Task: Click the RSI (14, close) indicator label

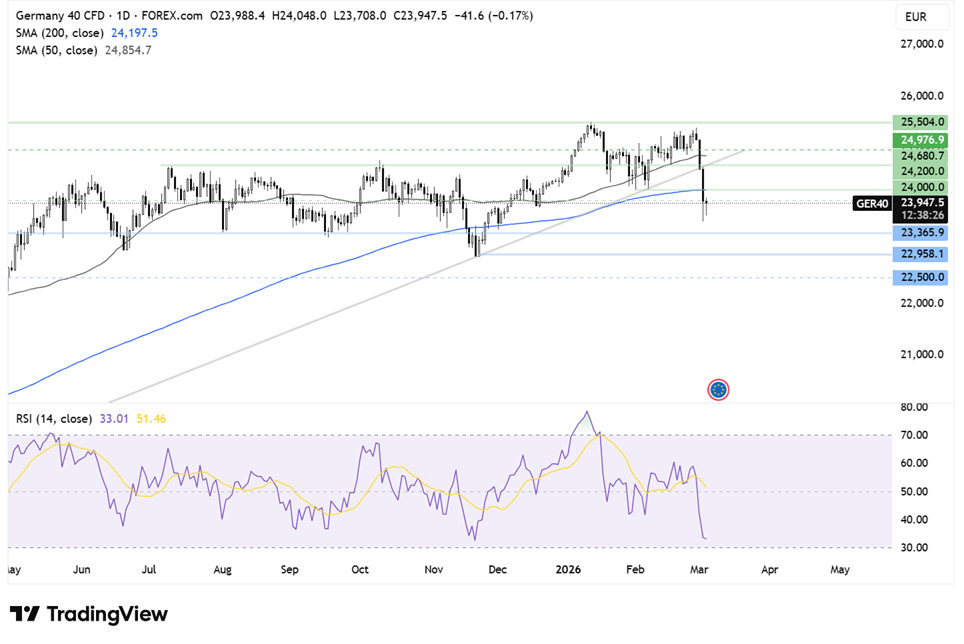Action: point(53,418)
